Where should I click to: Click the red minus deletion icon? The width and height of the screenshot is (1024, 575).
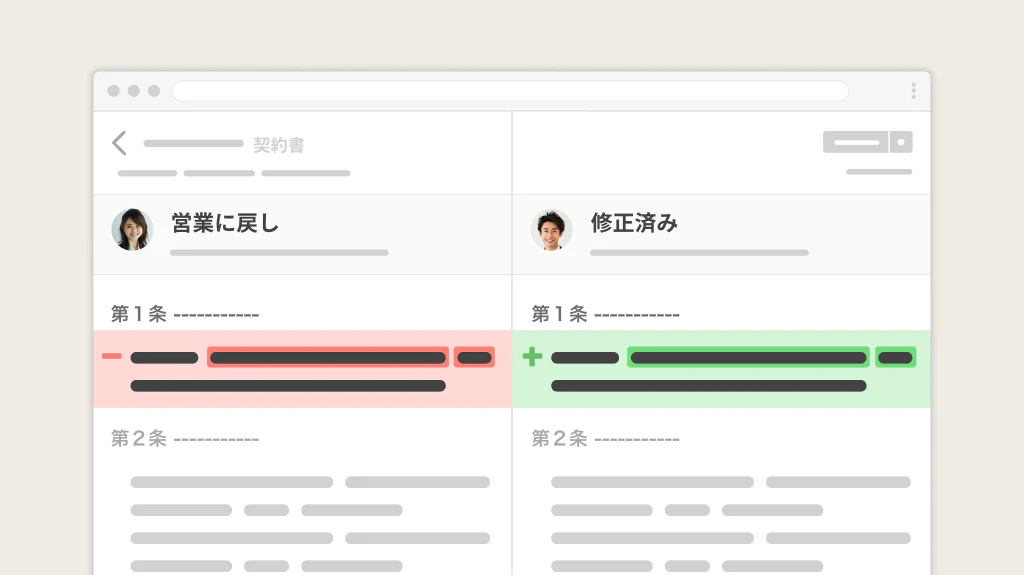(112, 356)
